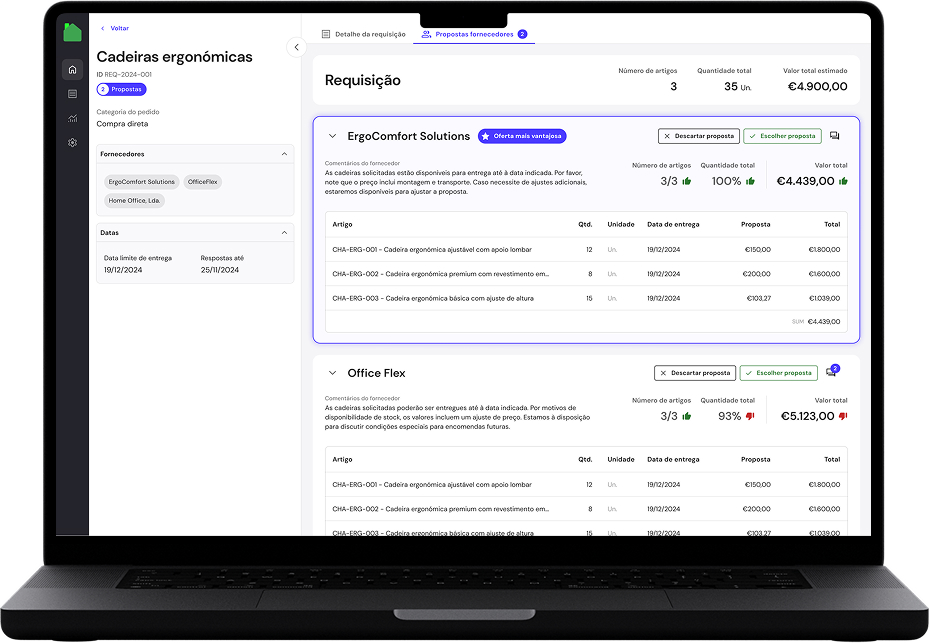930x643 pixels.
Task: Click the green house app logo
Action: 72,32
